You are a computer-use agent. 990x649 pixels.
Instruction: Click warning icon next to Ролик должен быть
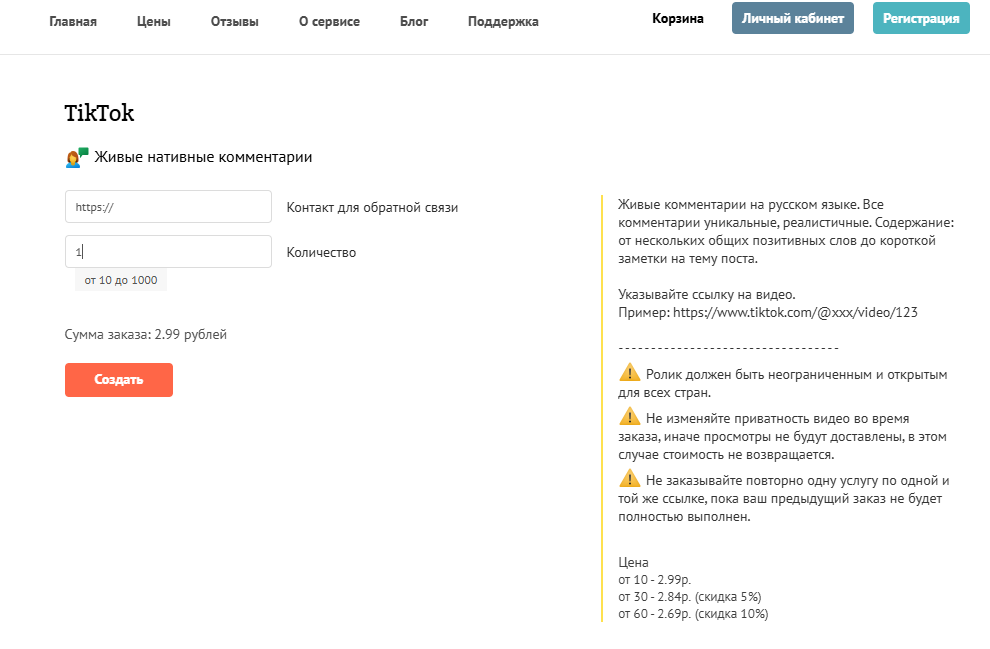(x=629, y=372)
